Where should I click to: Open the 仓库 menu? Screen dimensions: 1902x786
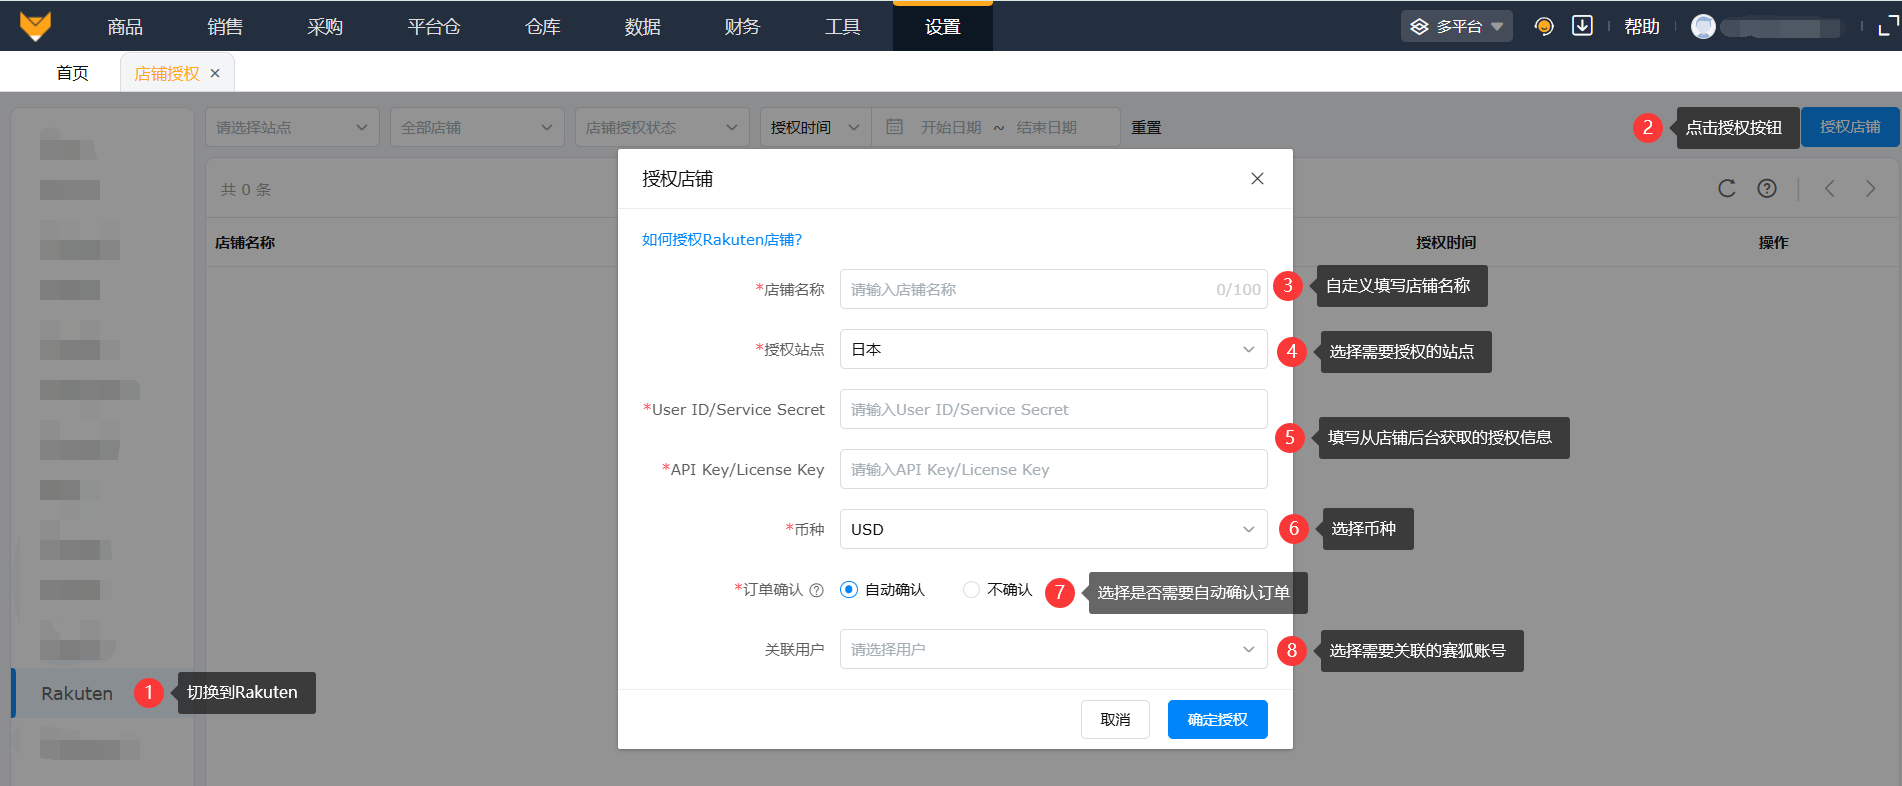(x=543, y=27)
